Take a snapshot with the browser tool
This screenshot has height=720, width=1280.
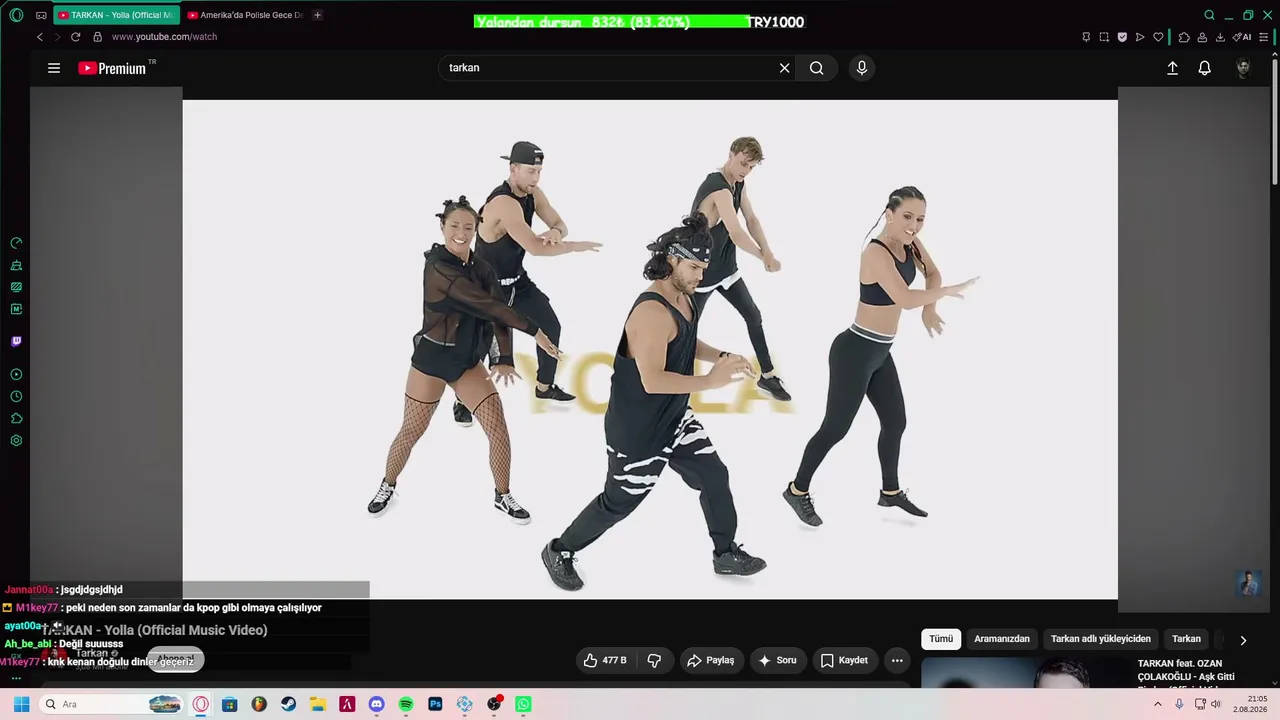coord(1104,37)
